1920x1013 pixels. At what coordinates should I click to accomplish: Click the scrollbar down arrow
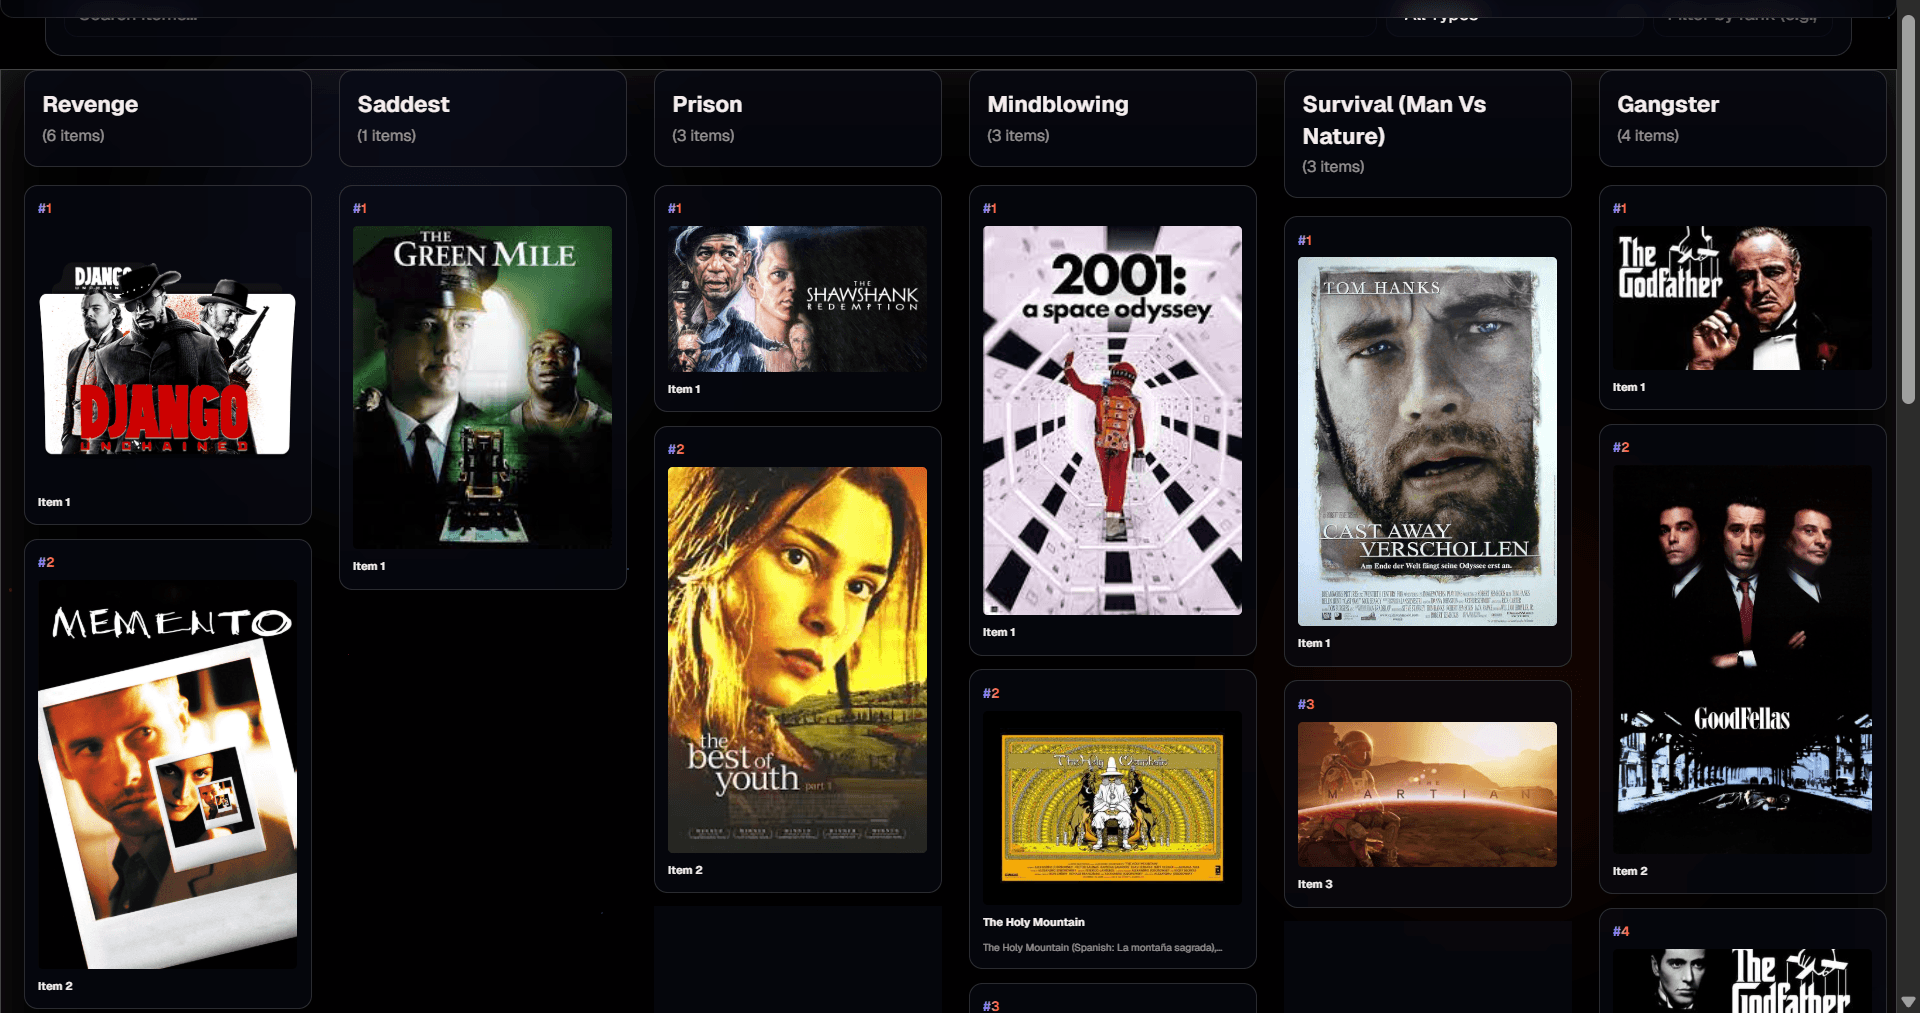pos(1908,1001)
